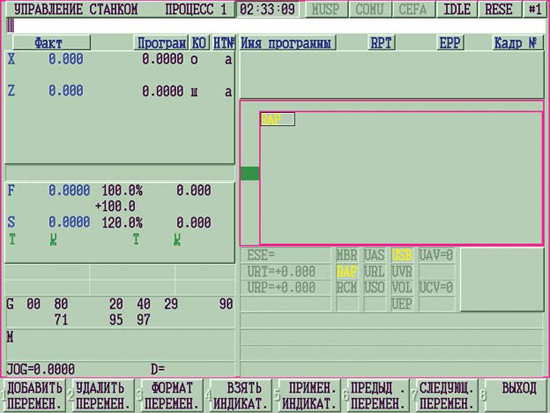Select the VOL indicator cell

[402, 288]
